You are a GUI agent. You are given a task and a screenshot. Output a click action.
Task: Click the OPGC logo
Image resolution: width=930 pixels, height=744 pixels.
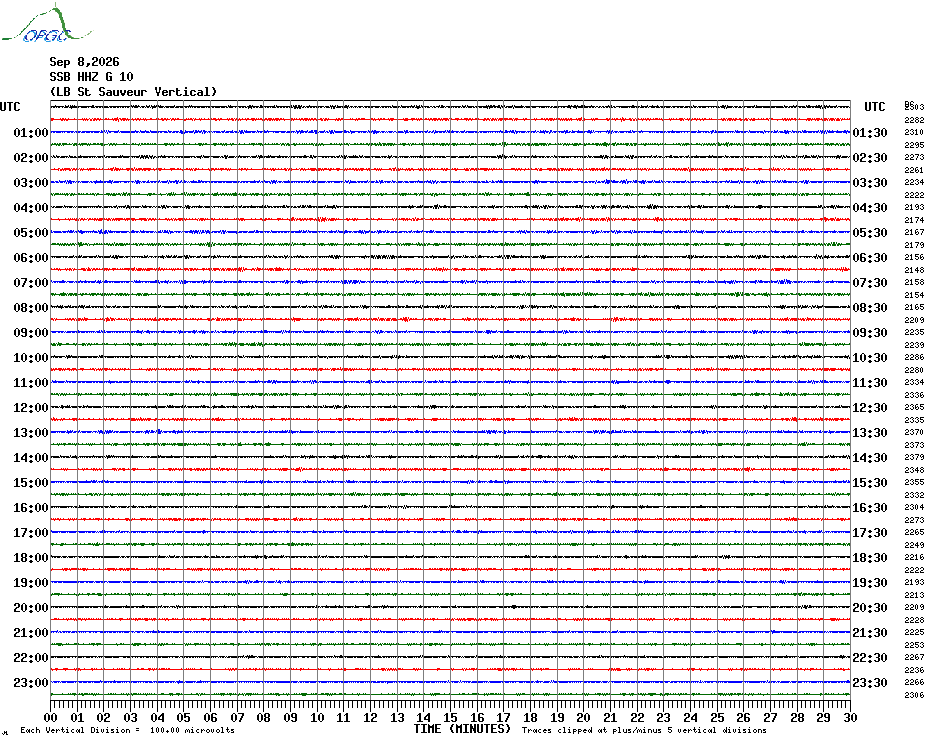click(x=47, y=24)
